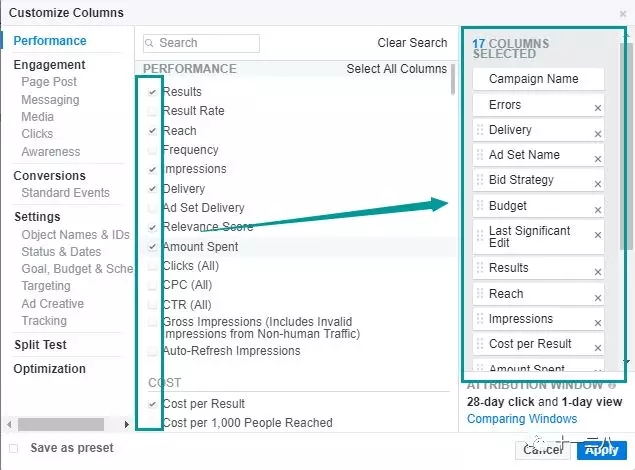The width and height of the screenshot is (635, 470).
Task: Click X next to Ad Set Name
Action: (x=598, y=159)
